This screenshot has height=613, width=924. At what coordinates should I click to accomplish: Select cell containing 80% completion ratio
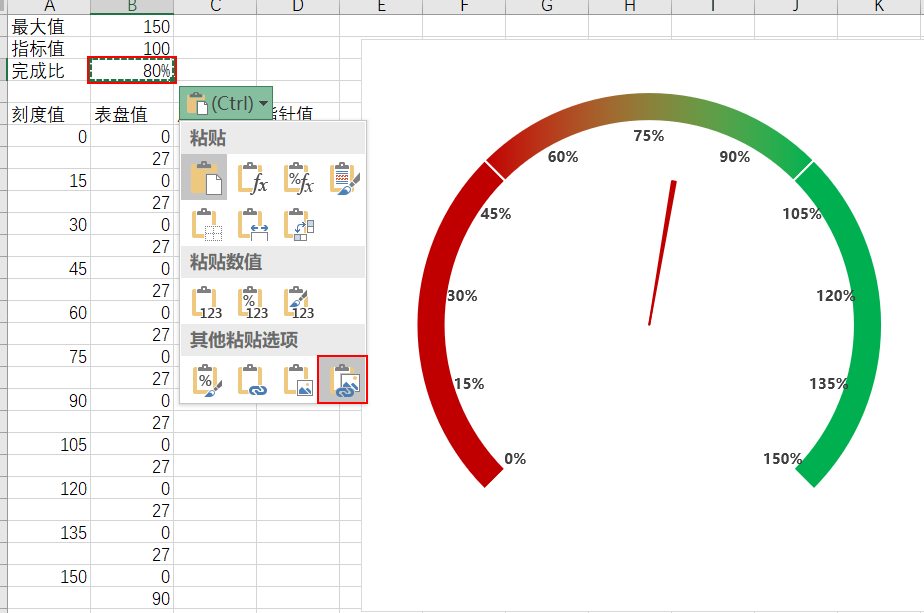pyautogui.click(x=132, y=70)
